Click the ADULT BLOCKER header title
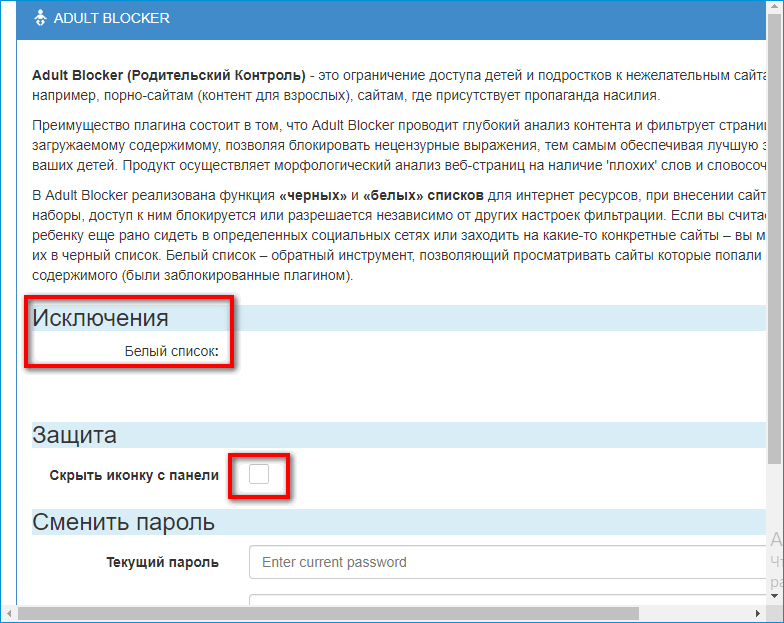The image size is (784, 623). (x=112, y=18)
